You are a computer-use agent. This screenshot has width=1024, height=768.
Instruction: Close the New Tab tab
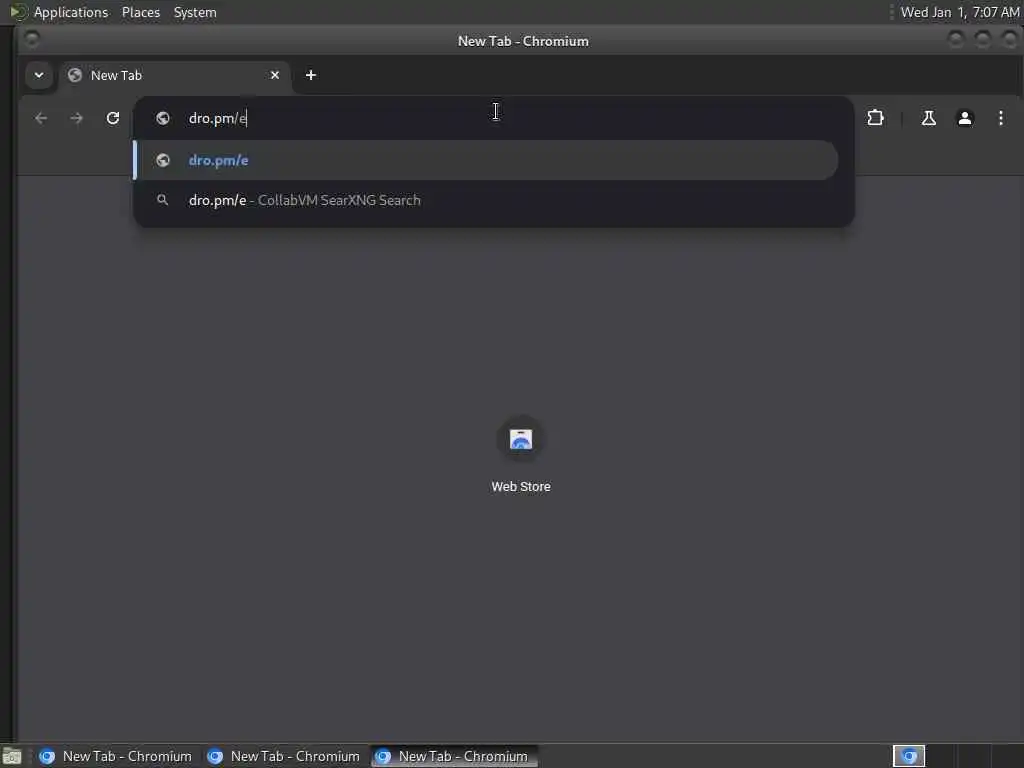[275, 75]
